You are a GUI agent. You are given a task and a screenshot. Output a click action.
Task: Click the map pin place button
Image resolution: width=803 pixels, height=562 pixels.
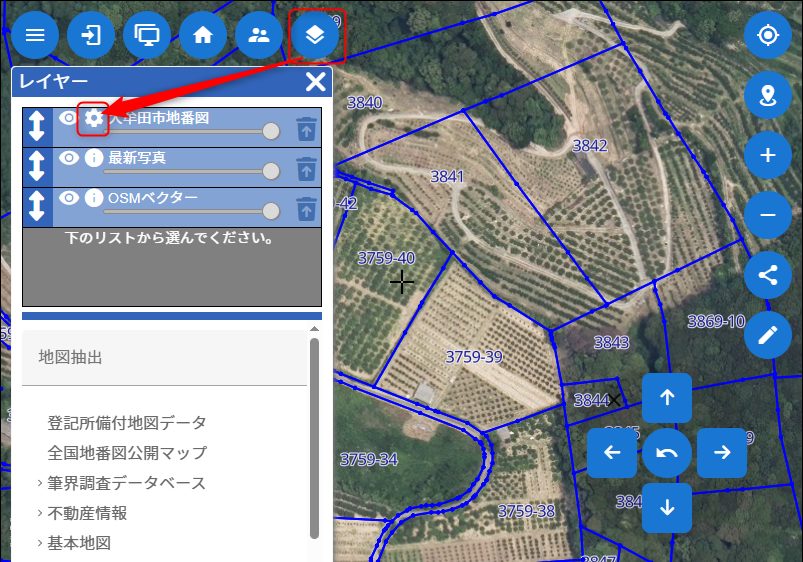click(768, 95)
